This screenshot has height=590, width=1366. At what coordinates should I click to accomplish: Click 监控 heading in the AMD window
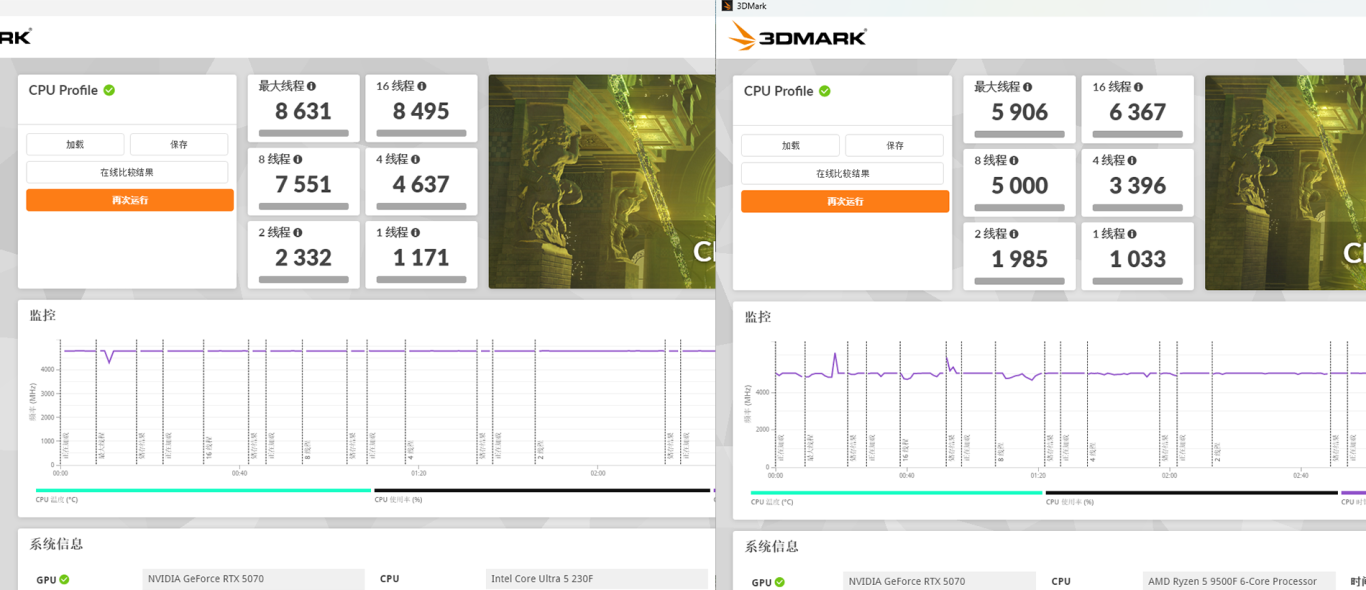click(758, 317)
